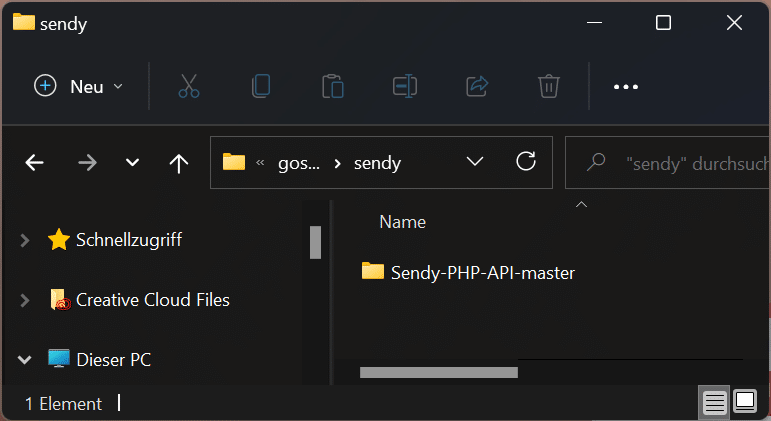Viewport: 771px width, 421px height.
Task: Click the Copy icon in toolbar
Action: (261, 87)
